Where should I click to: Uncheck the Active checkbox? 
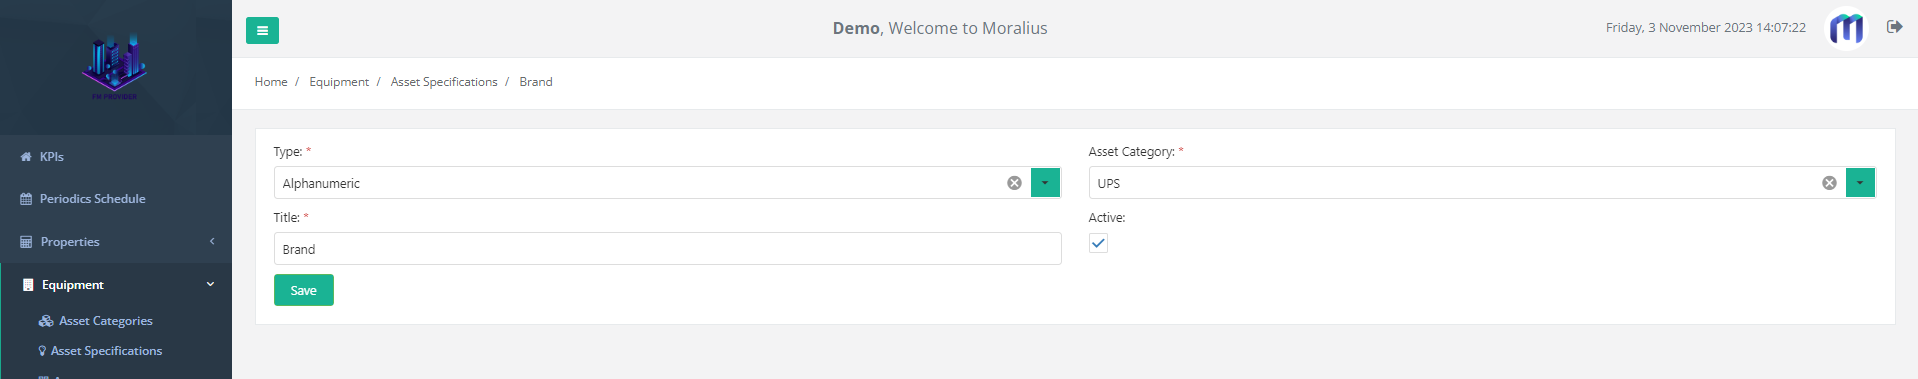pyautogui.click(x=1098, y=243)
